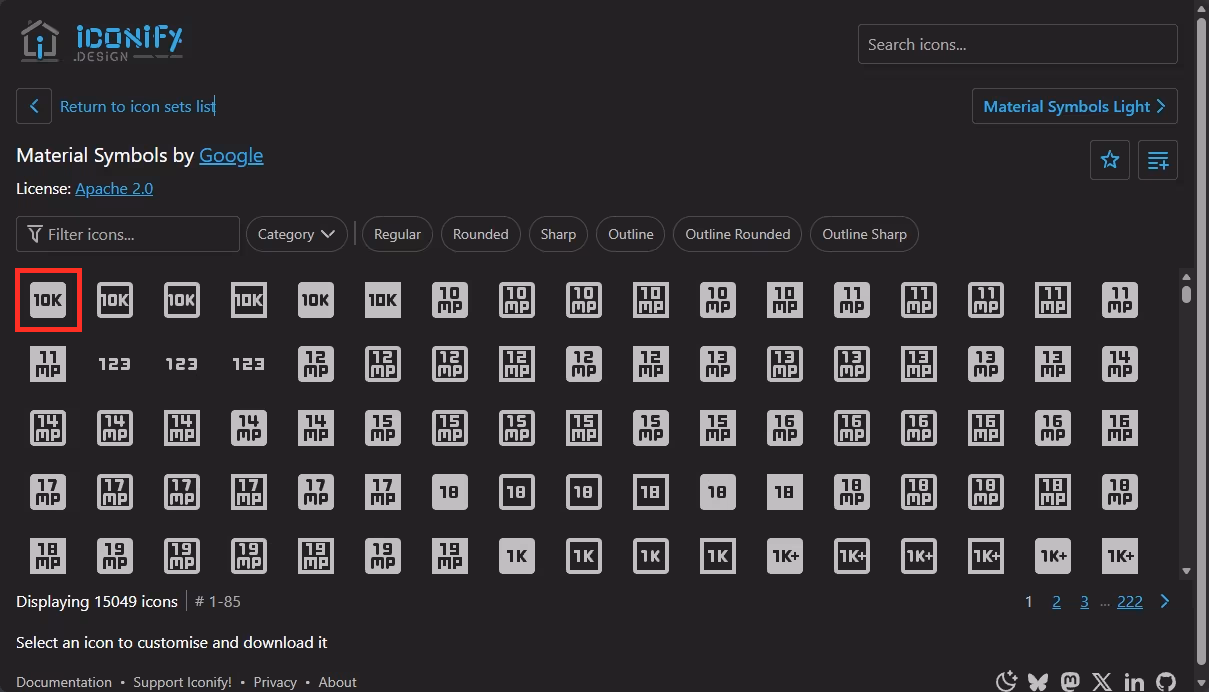Collapse back via Return to icon sets list
Screen dimensions: 1209x692
[x=137, y=106]
